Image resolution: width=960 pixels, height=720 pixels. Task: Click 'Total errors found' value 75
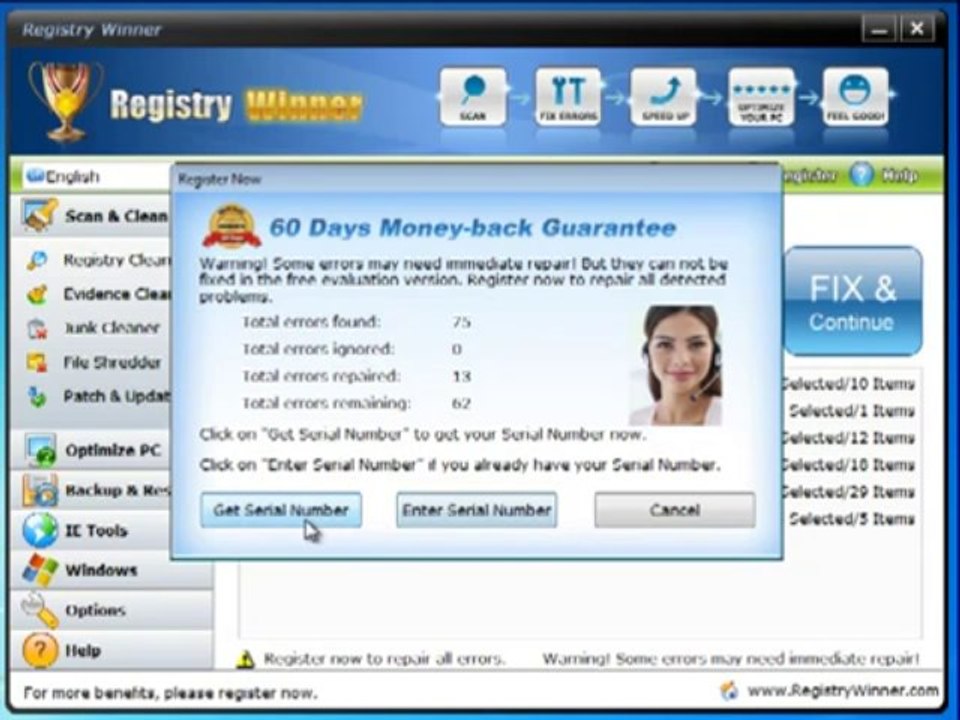pos(462,321)
